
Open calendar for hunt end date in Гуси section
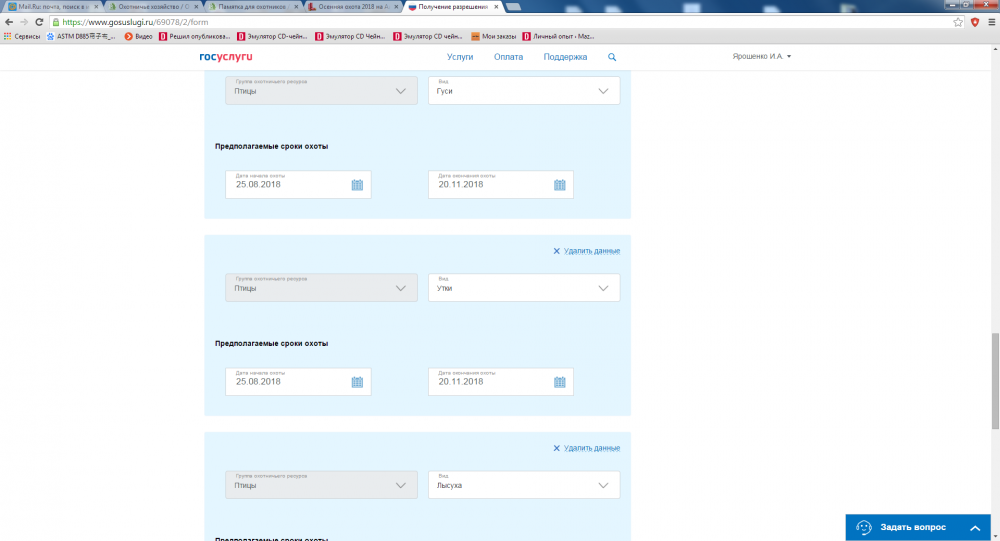pos(559,185)
